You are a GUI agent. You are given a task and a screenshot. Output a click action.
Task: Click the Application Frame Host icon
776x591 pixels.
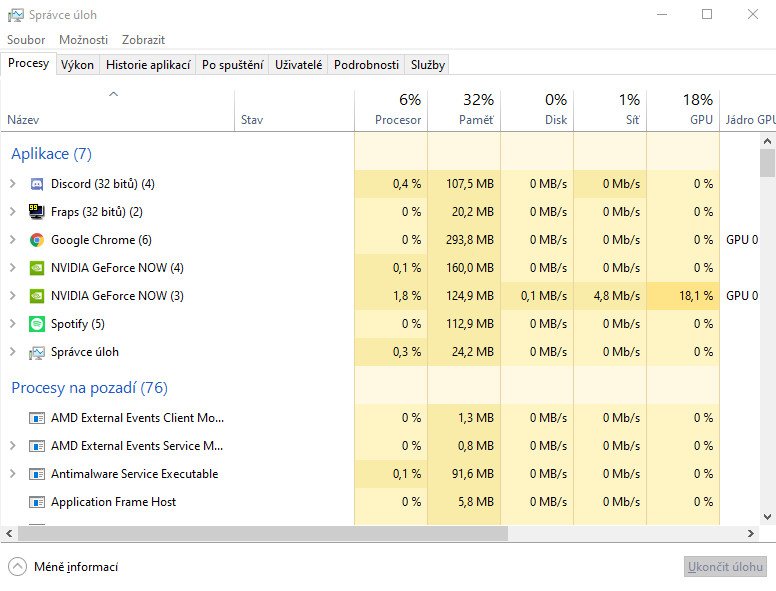(x=37, y=502)
